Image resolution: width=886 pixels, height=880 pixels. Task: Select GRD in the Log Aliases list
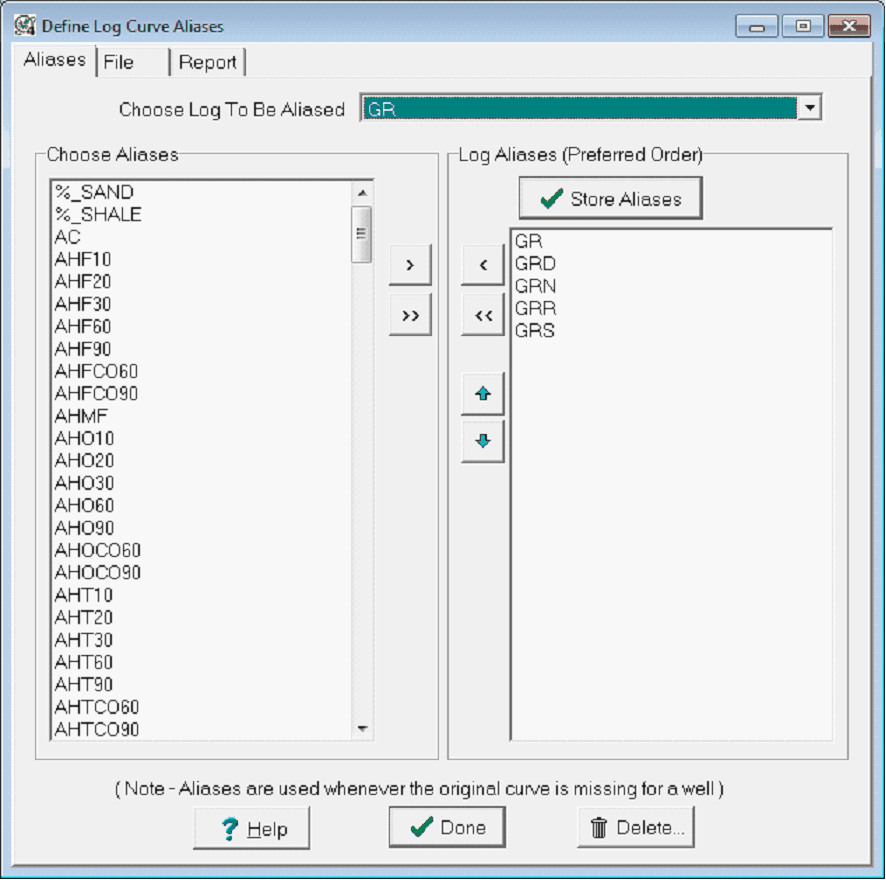tap(535, 264)
